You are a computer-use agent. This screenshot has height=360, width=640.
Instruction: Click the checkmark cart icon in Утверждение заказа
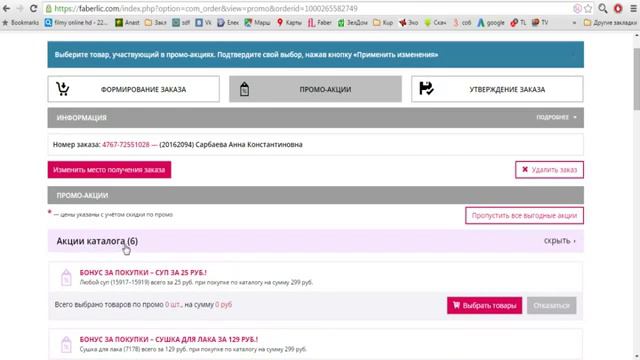[x=426, y=88]
